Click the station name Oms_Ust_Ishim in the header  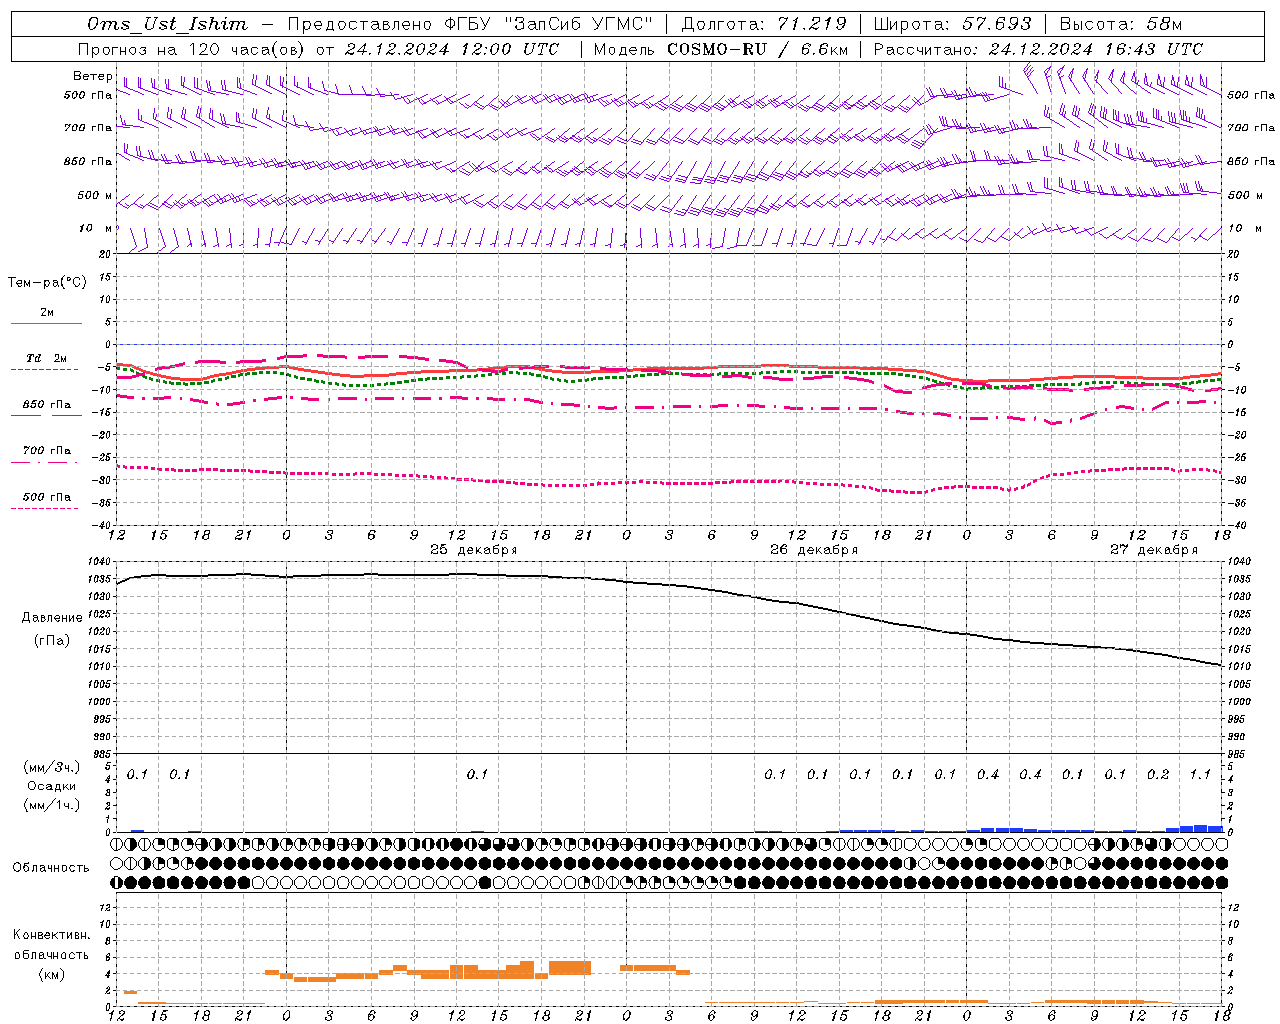tap(168, 24)
